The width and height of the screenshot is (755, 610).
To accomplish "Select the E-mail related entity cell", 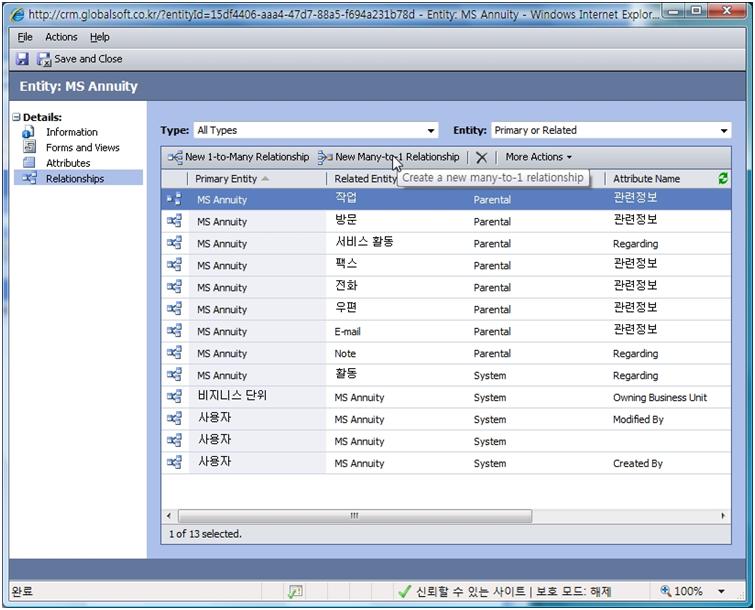I will point(347,331).
